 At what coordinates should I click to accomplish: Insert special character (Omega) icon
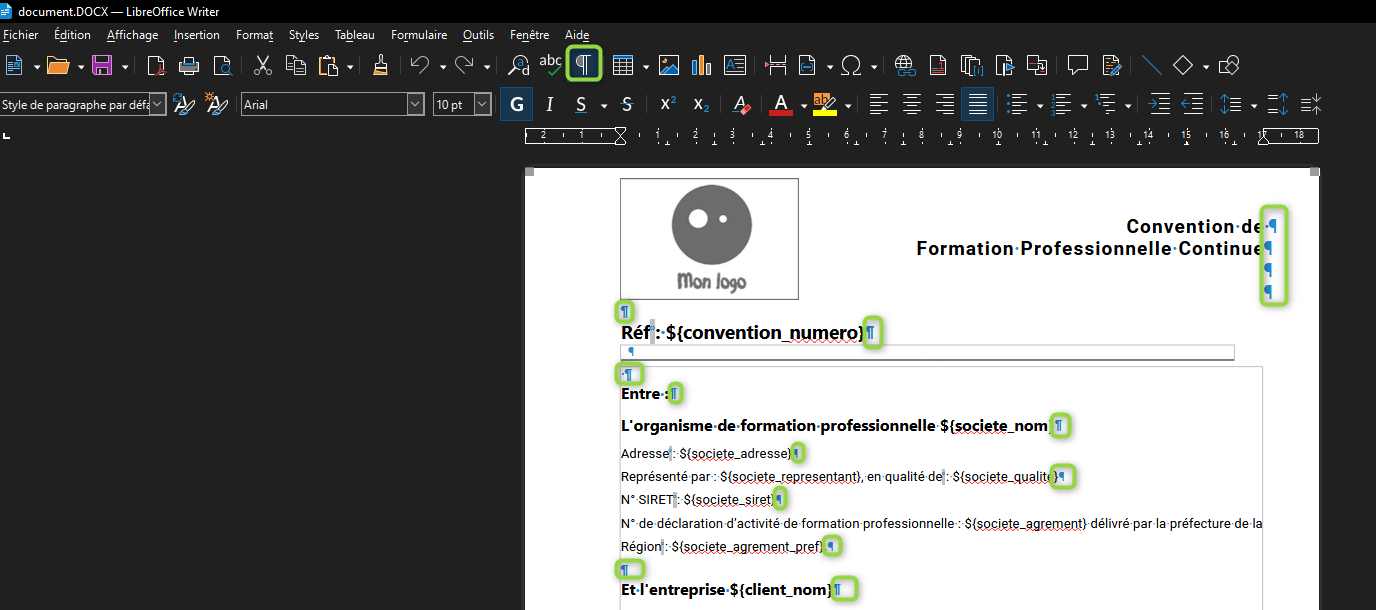click(x=851, y=66)
